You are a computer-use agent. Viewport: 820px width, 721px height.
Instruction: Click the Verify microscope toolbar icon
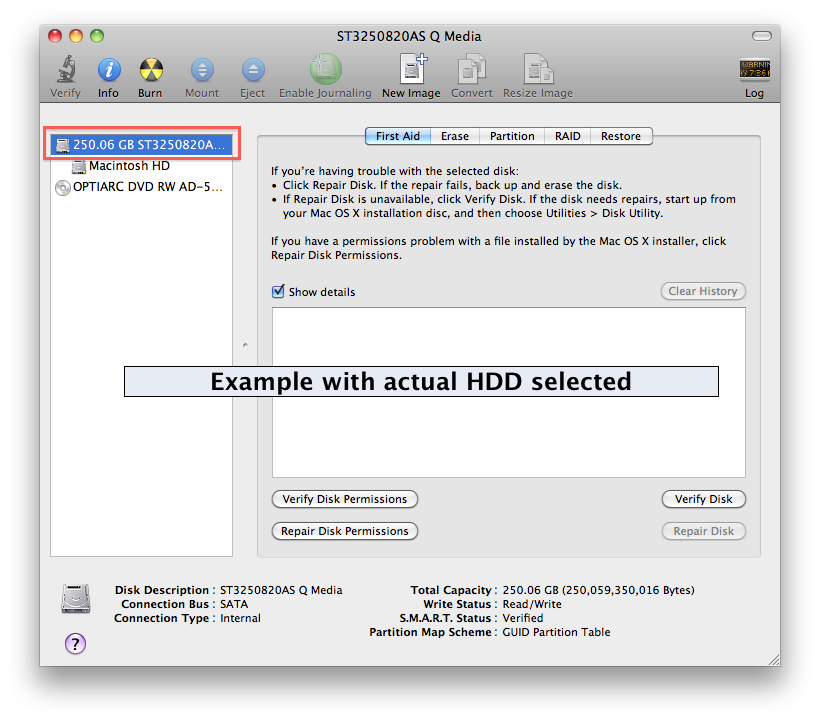(x=66, y=69)
